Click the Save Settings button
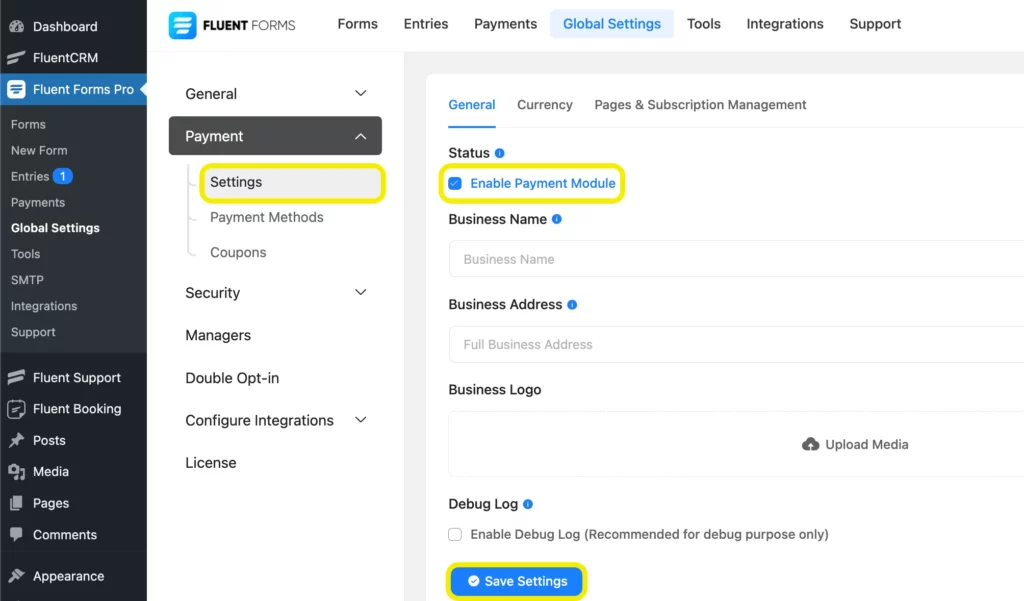The image size is (1024, 601). tap(517, 581)
